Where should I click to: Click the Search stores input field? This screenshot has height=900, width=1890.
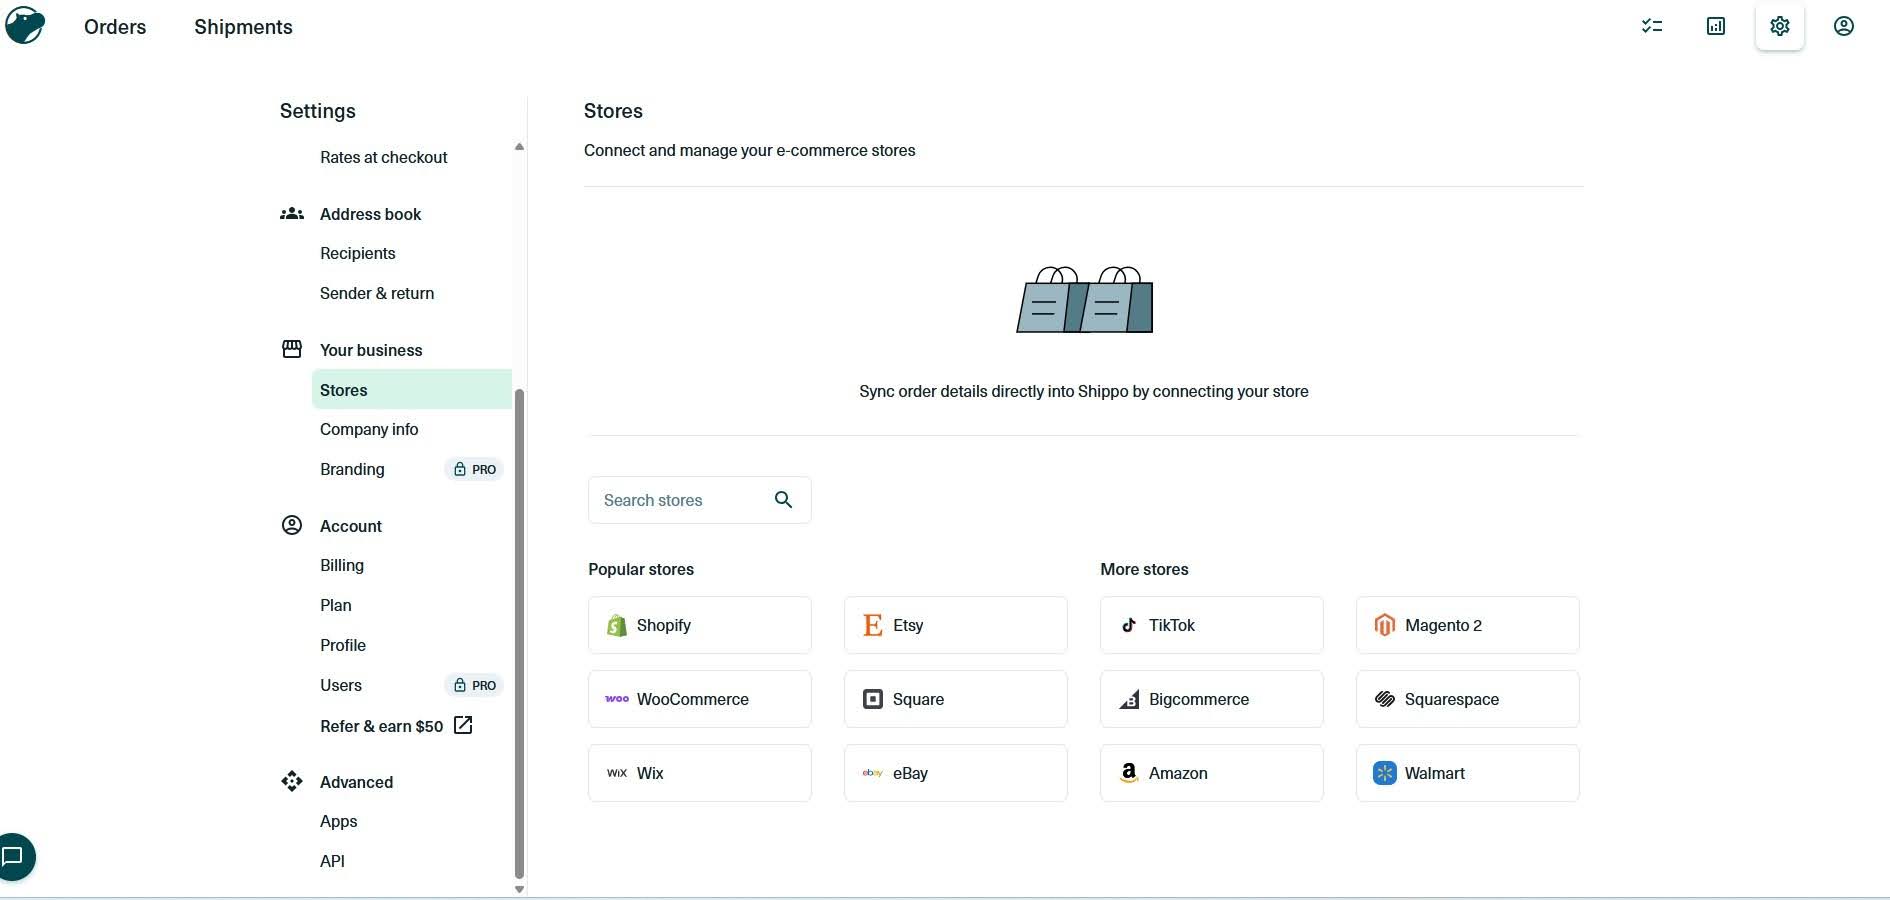[x=700, y=500]
